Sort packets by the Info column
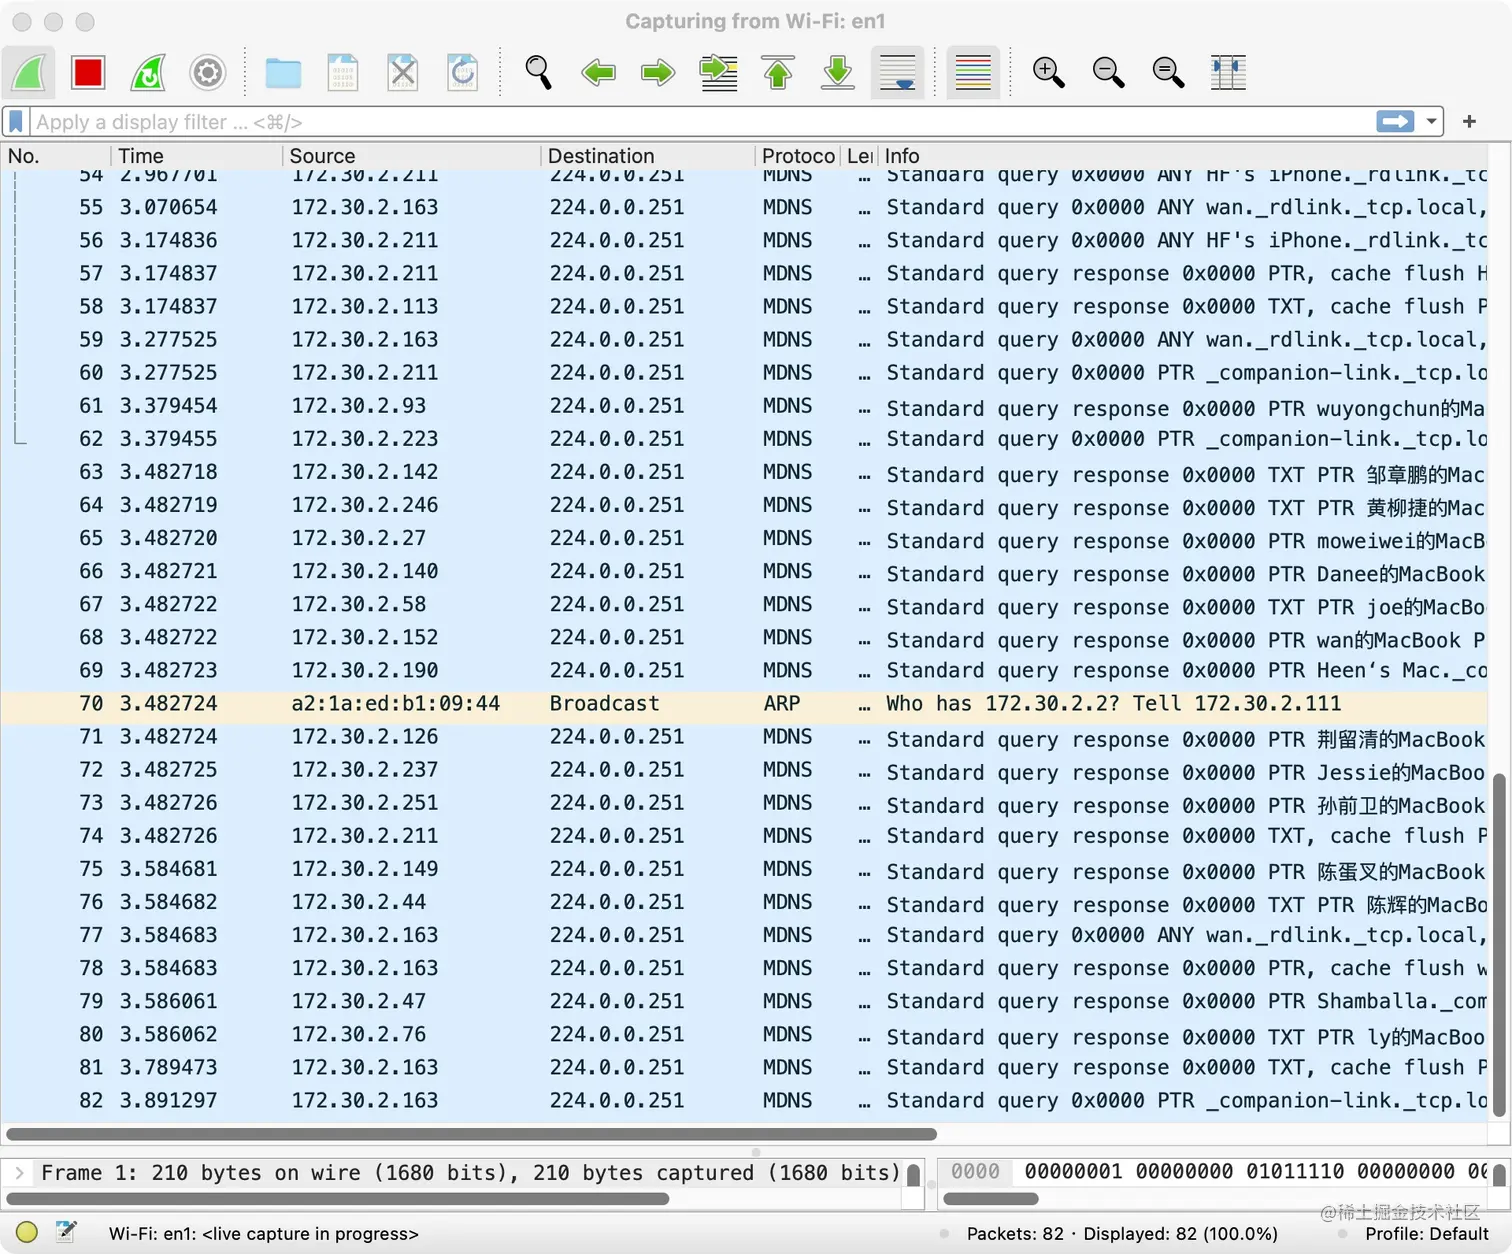Screen dimensions: 1512x1254 (1183, 156)
